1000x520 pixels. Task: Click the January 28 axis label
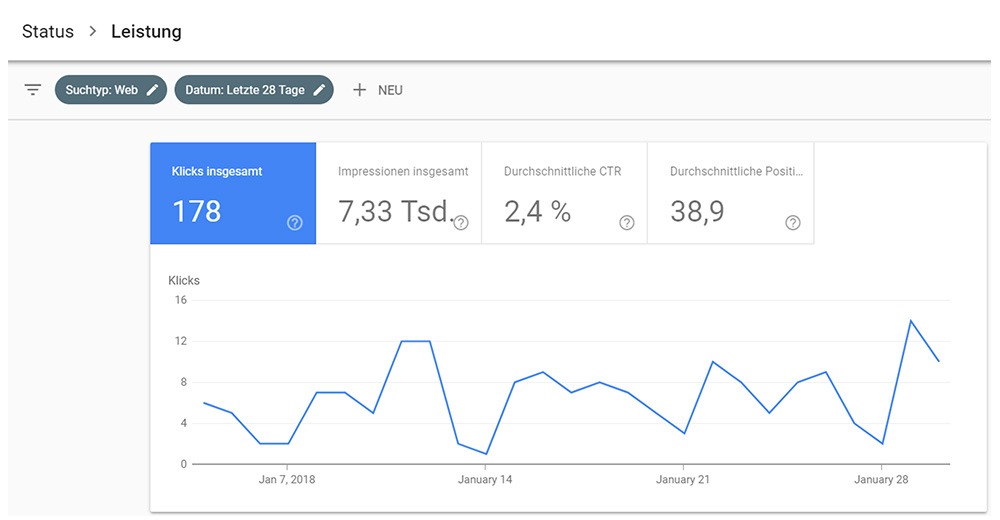click(881, 479)
